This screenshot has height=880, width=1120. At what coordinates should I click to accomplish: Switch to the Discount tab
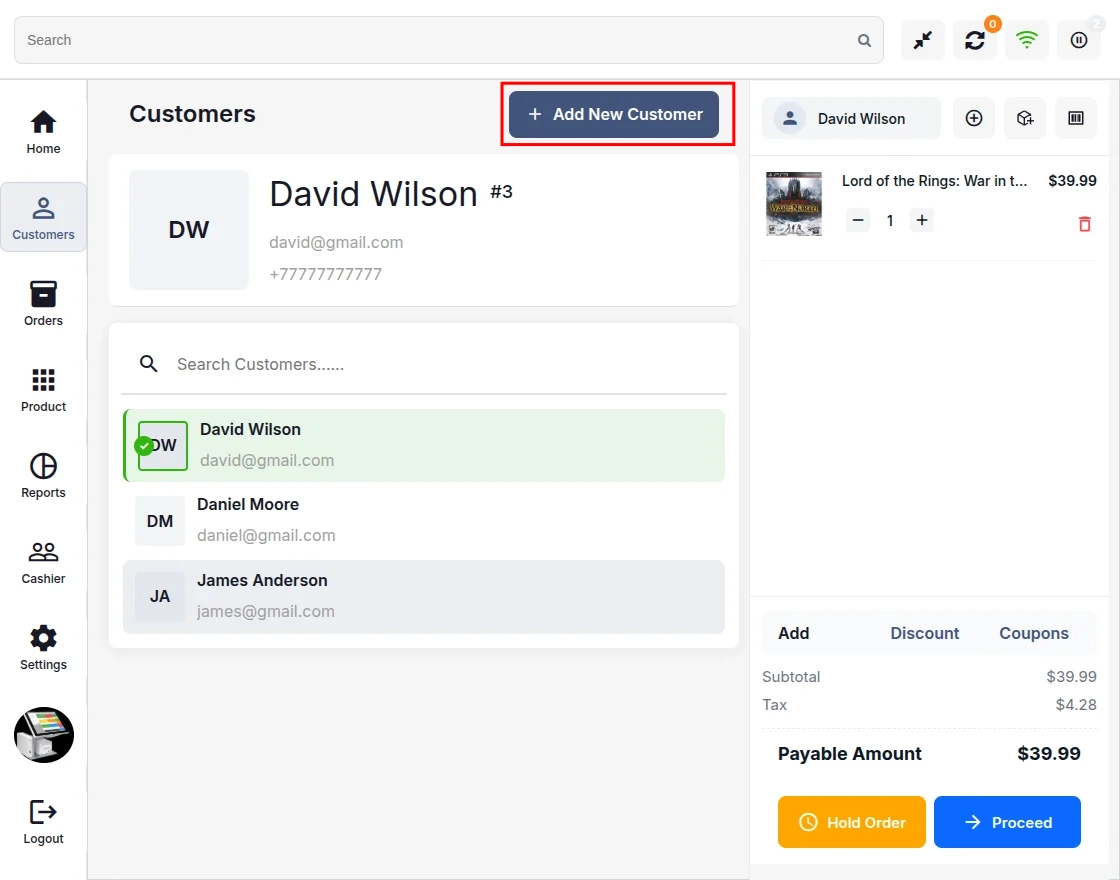[x=924, y=634]
